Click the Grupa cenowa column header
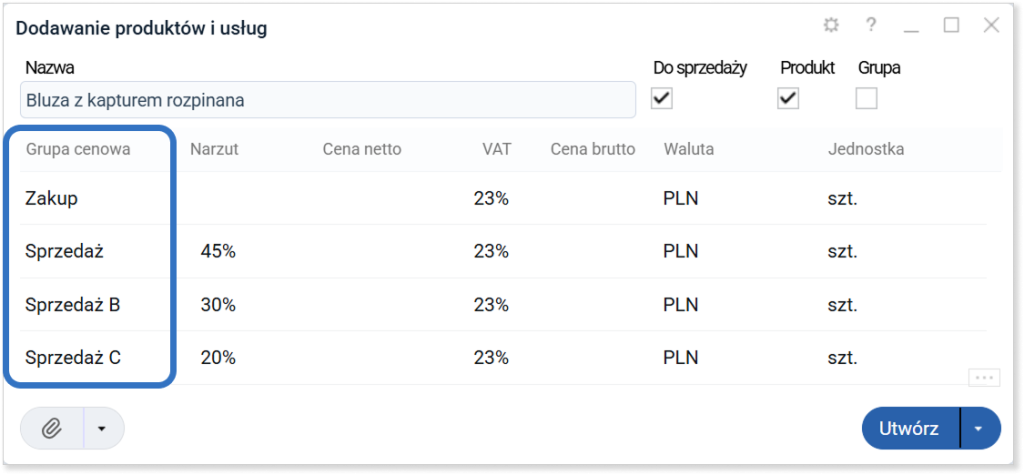1024x475 pixels. click(x=78, y=150)
